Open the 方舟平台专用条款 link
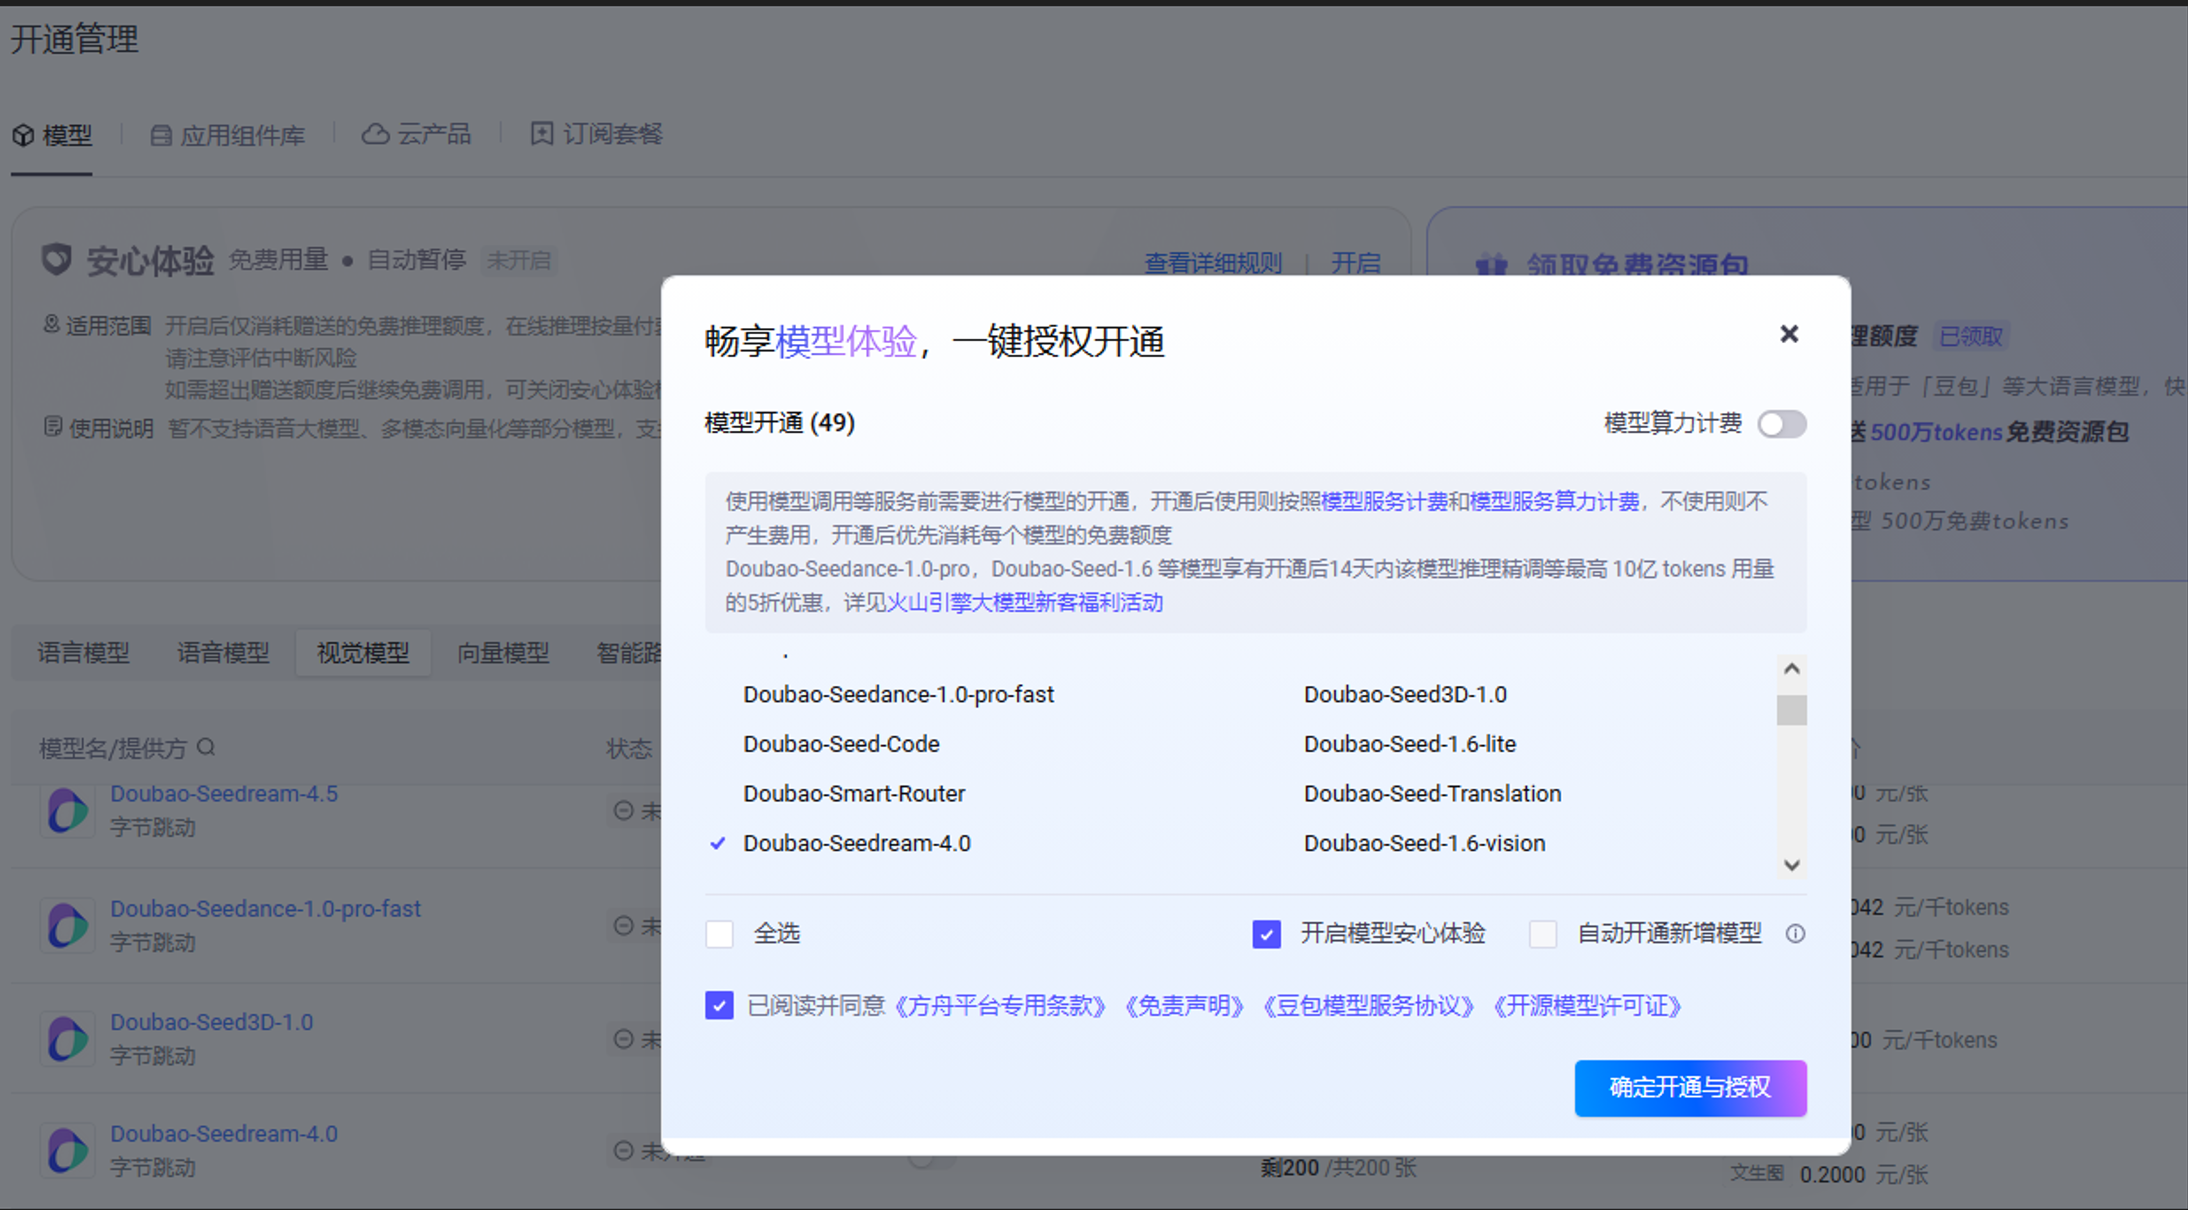The image size is (2188, 1210). pyautogui.click(x=1000, y=1006)
